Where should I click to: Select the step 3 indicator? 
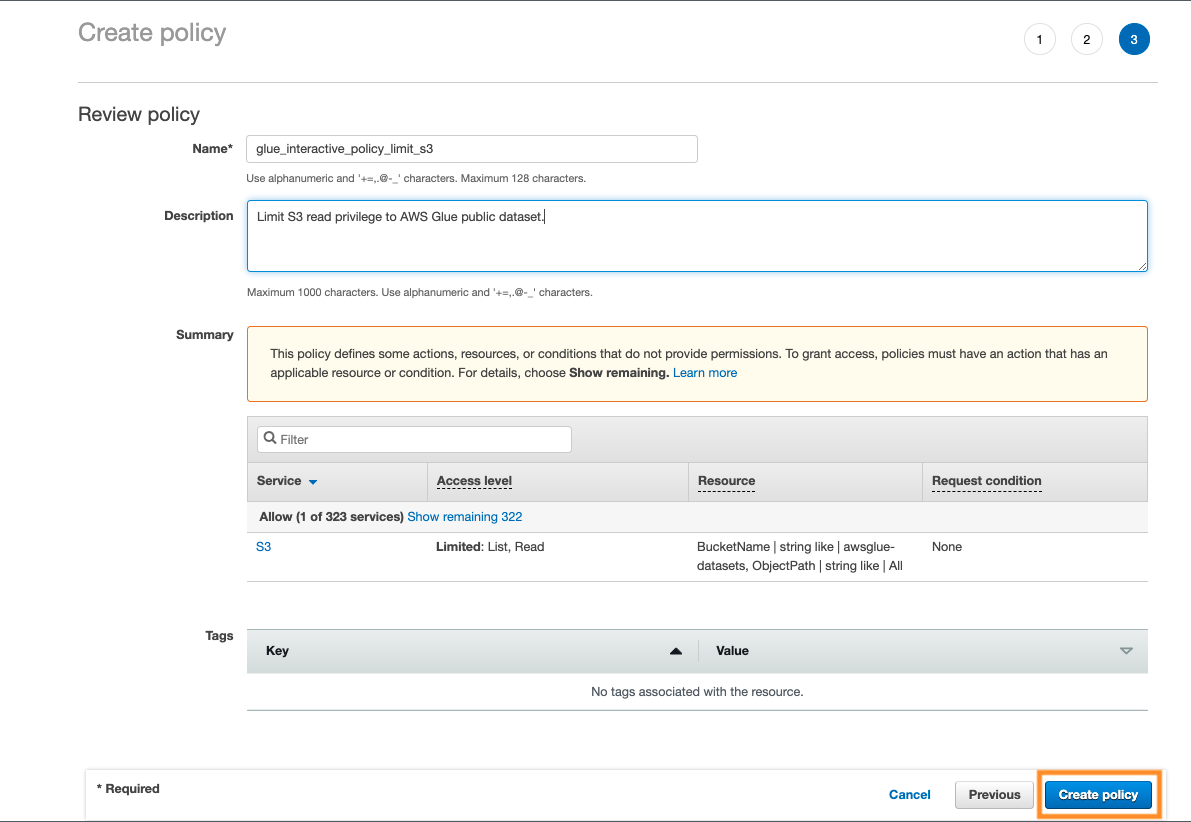[x=1134, y=40]
